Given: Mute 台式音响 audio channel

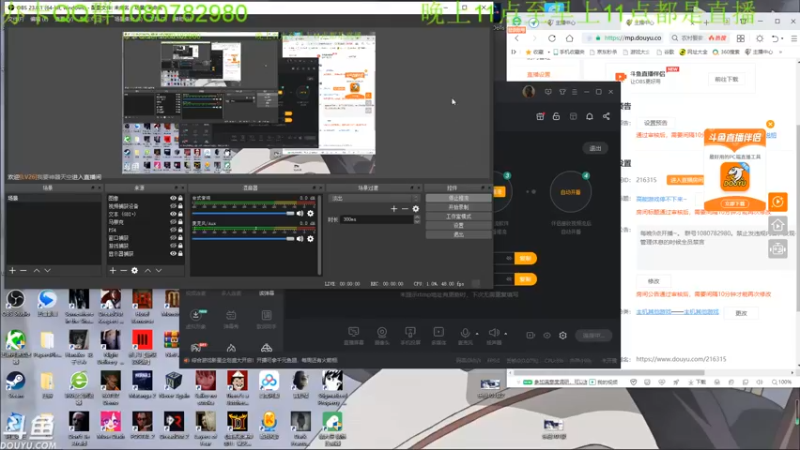Looking at the screenshot, I should pos(300,213).
